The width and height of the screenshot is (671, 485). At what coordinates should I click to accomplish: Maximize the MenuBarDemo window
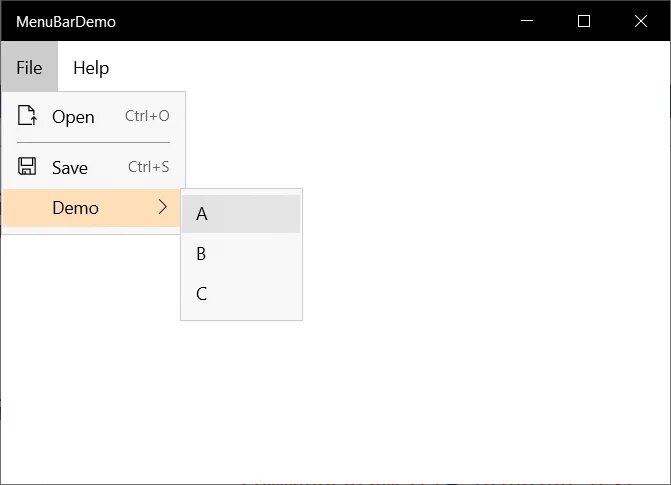(584, 21)
